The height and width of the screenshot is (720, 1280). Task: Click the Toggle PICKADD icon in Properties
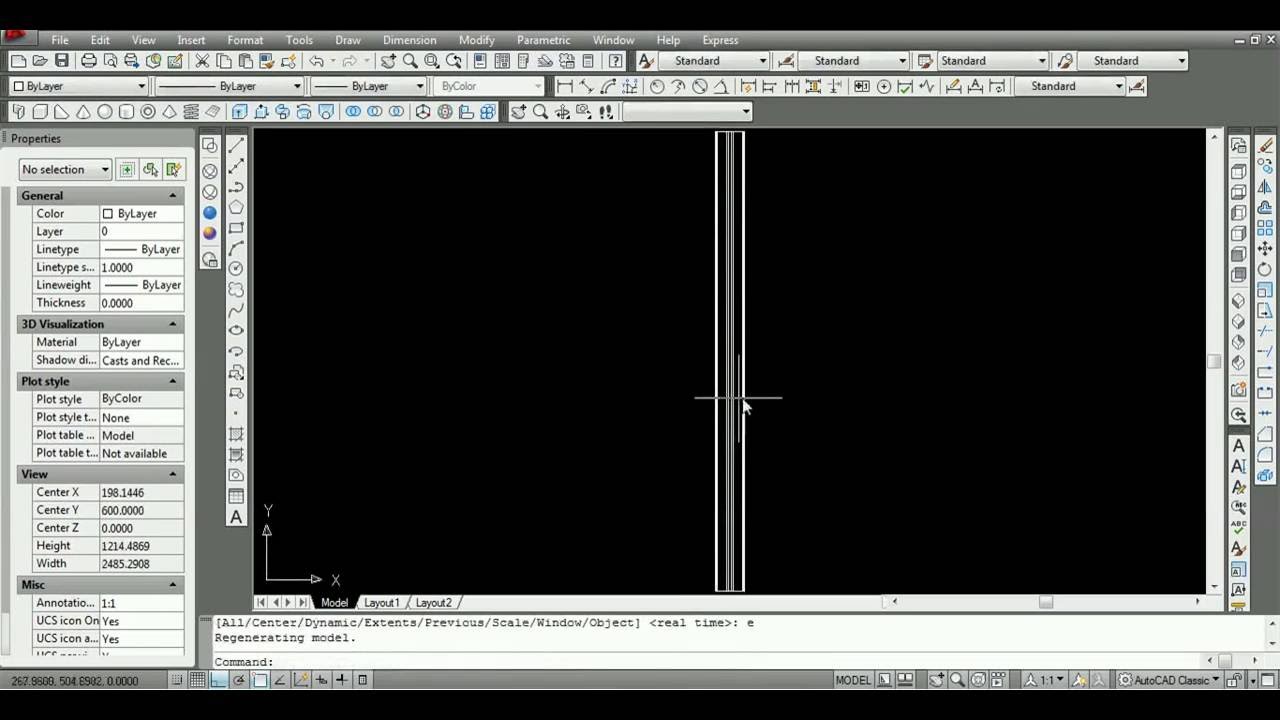coord(127,170)
